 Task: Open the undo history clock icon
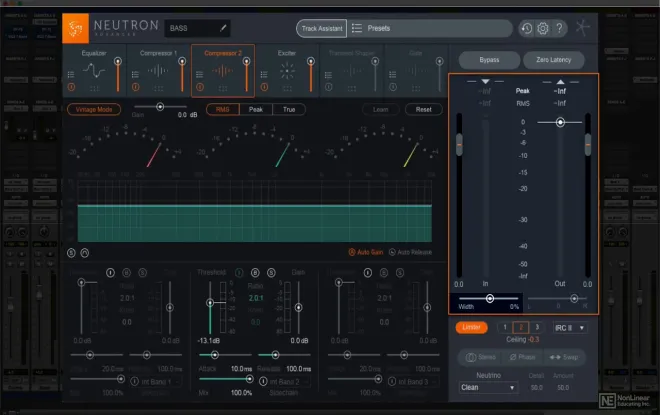click(x=527, y=28)
